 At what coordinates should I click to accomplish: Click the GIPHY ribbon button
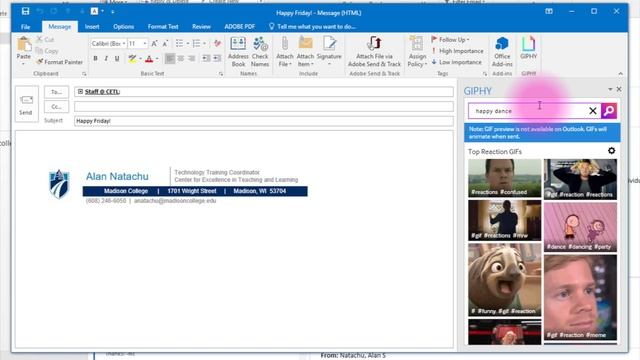pos(529,48)
